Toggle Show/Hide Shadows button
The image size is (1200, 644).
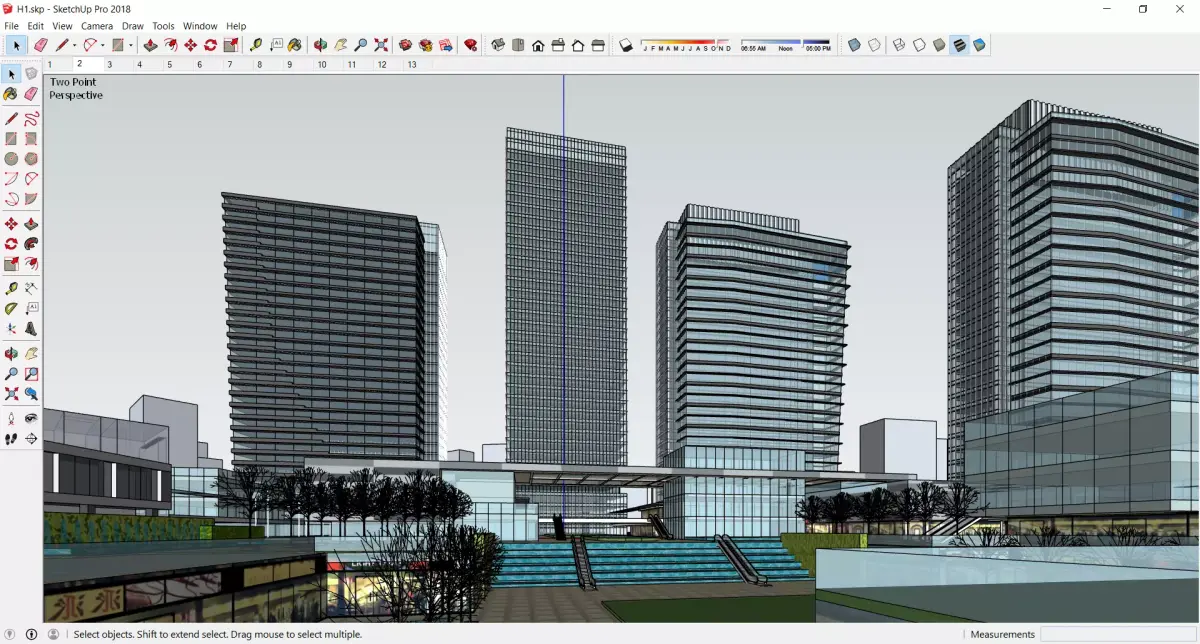[x=626, y=45]
